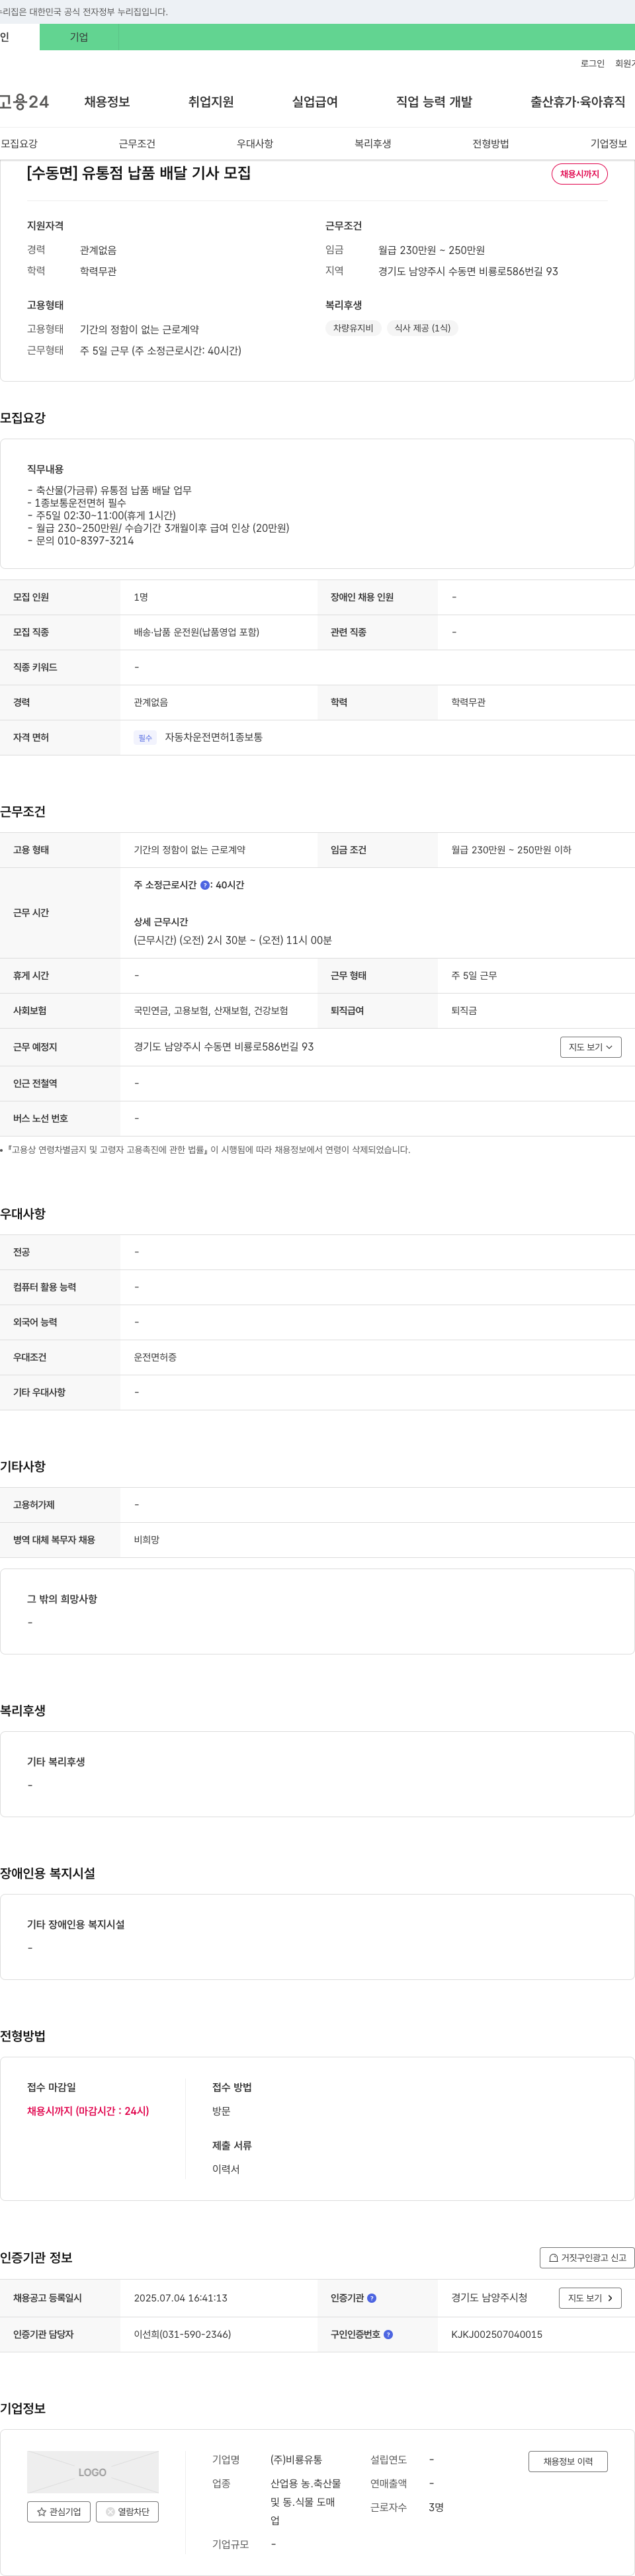Jump to the 모집요강 section tab

(x=19, y=144)
